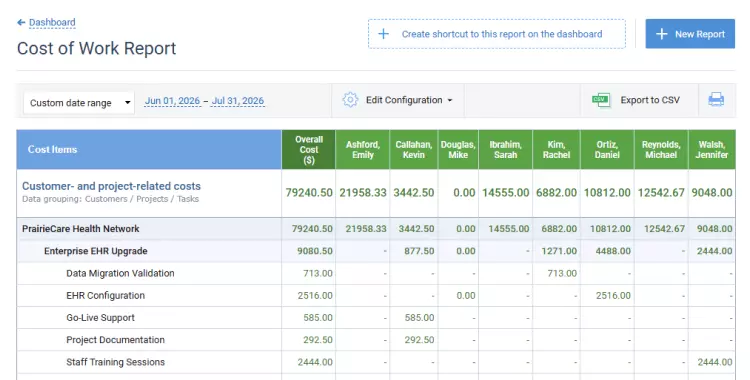The height and width of the screenshot is (380, 750).
Task: Click Enterprise EHR Upgrade overall cost 9080.50
Action: [x=315, y=251]
